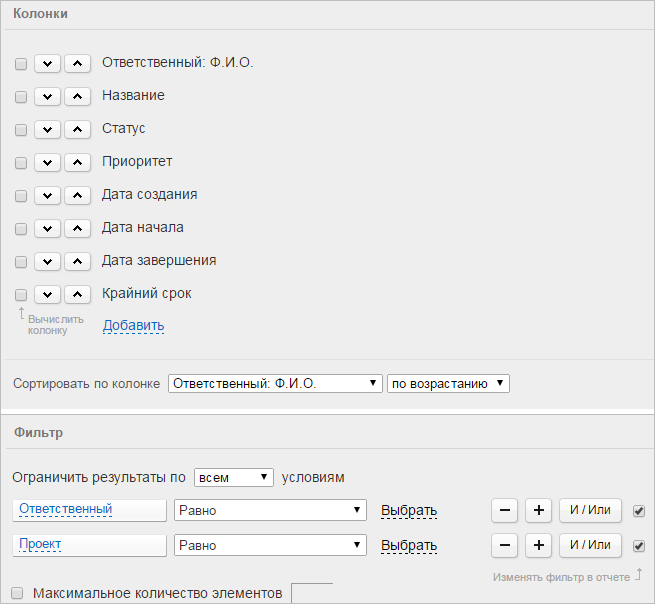The height and width of the screenshot is (604, 655).
Task: Move 'Название' column up
Action: pyautogui.click(x=77, y=96)
